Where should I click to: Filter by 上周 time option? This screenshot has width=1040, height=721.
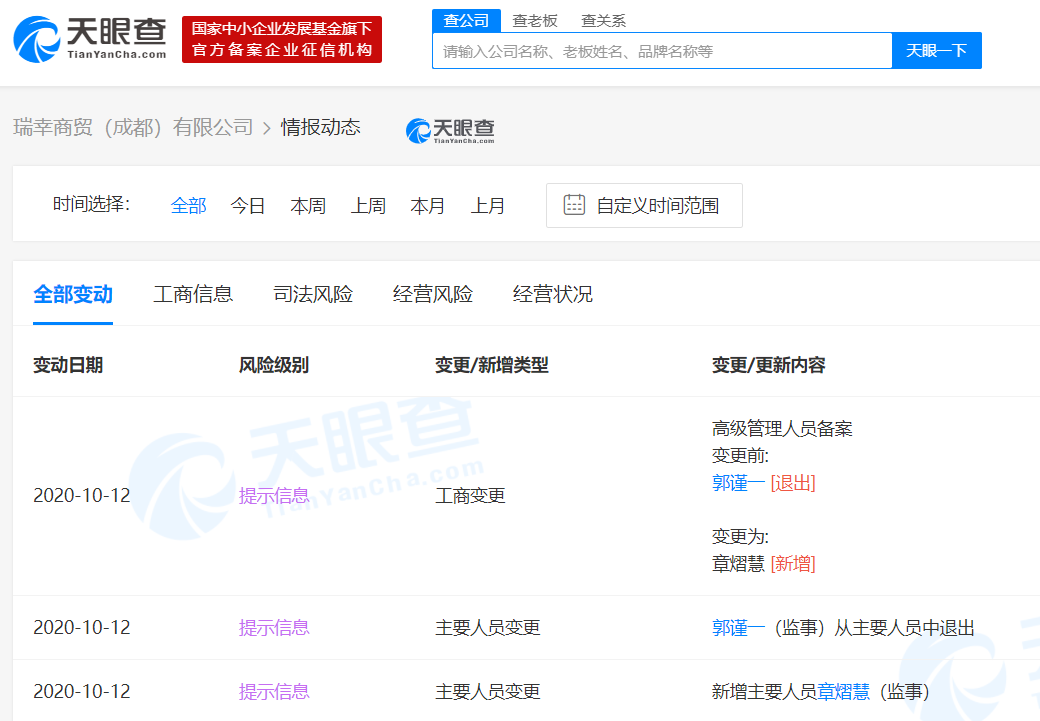click(368, 205)
